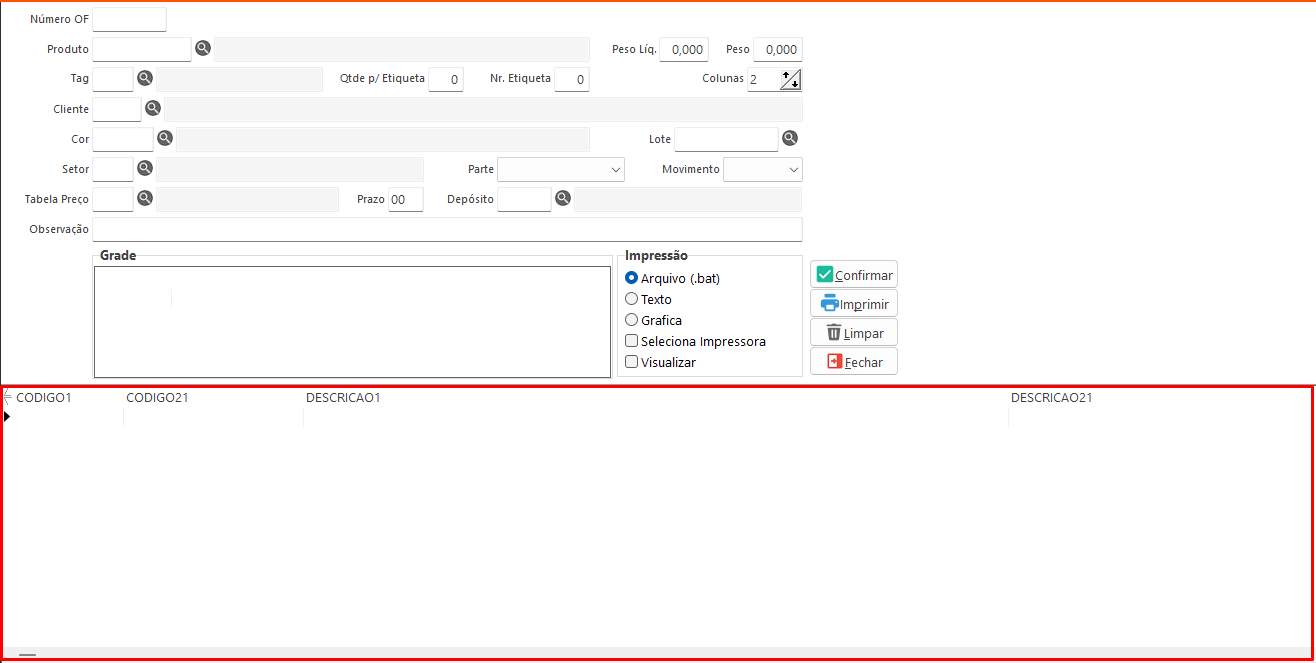
Task: Click the Lote search magnifier icon
Action: [x=790, y=138]
